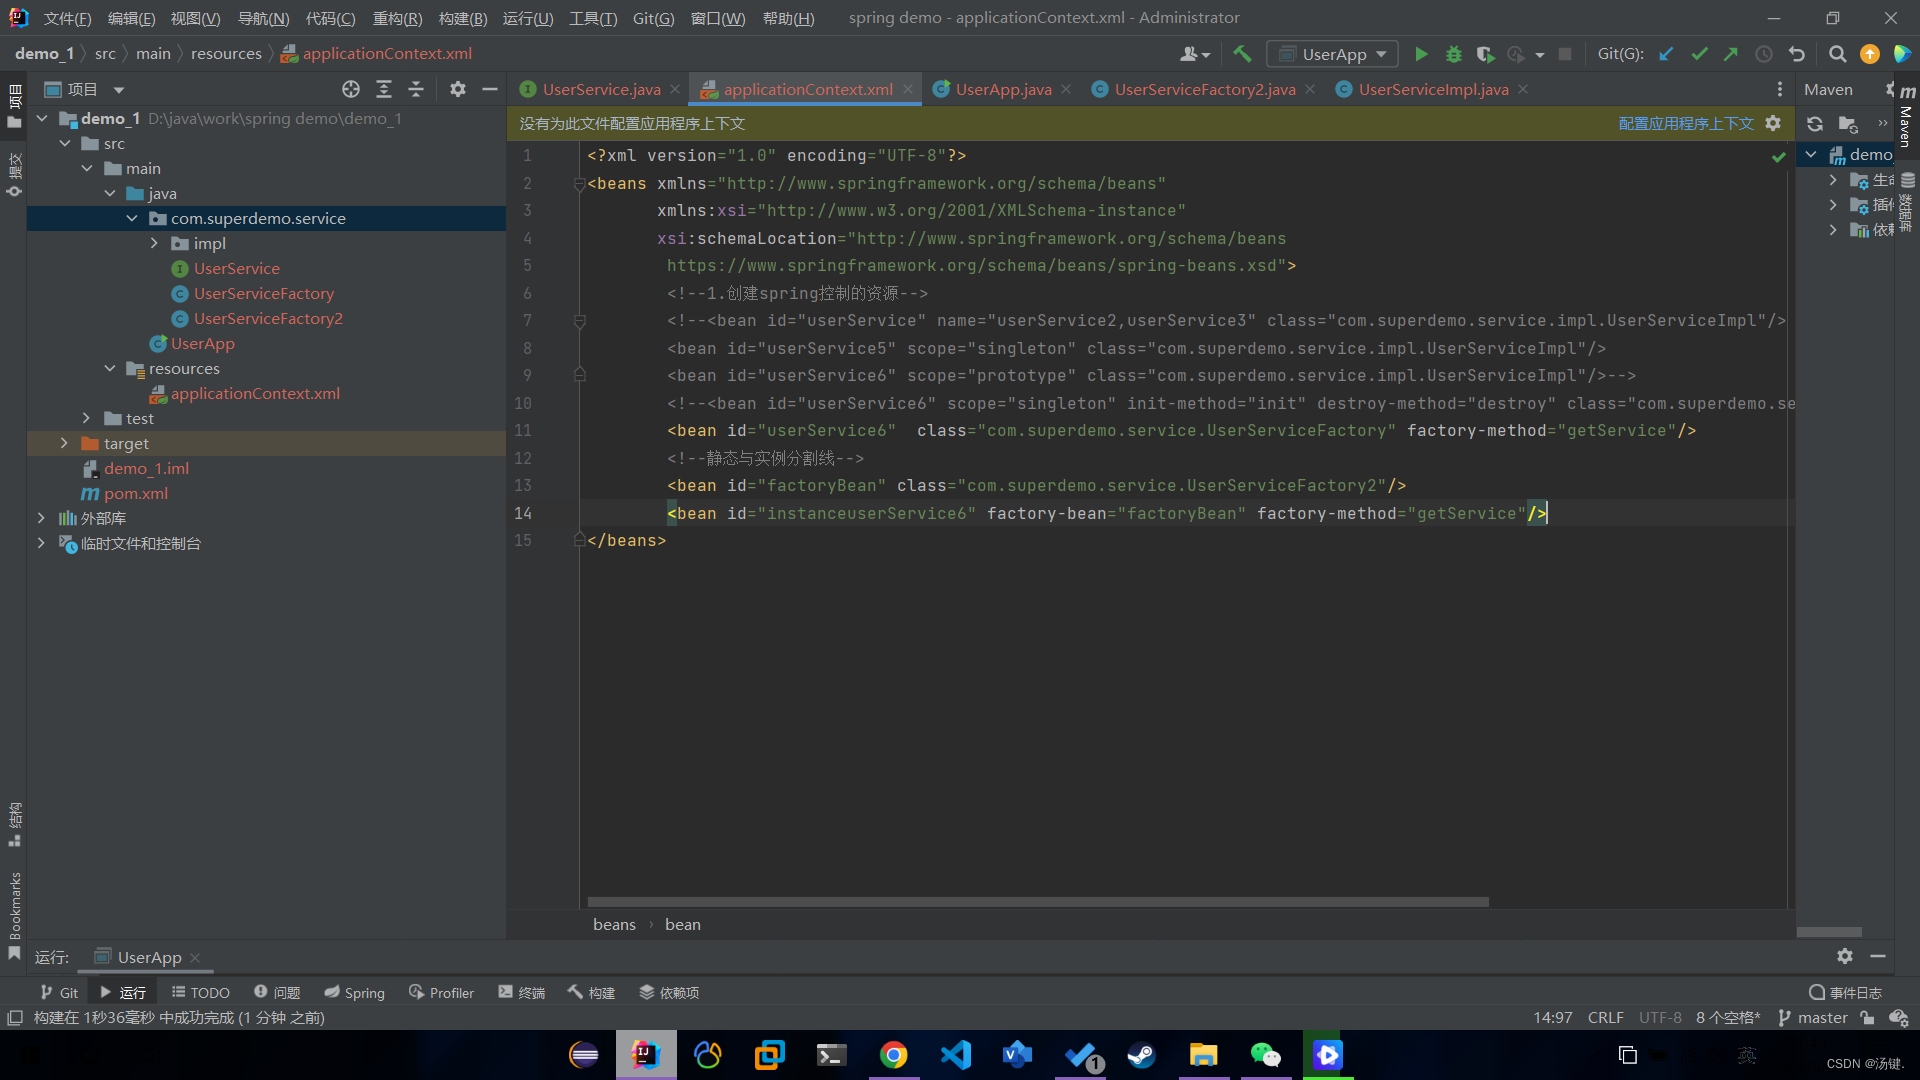Image resolution: width=1920 pixels, height=1080 pixels.
Task: Click the green Run button
Action: [1421, 54]
